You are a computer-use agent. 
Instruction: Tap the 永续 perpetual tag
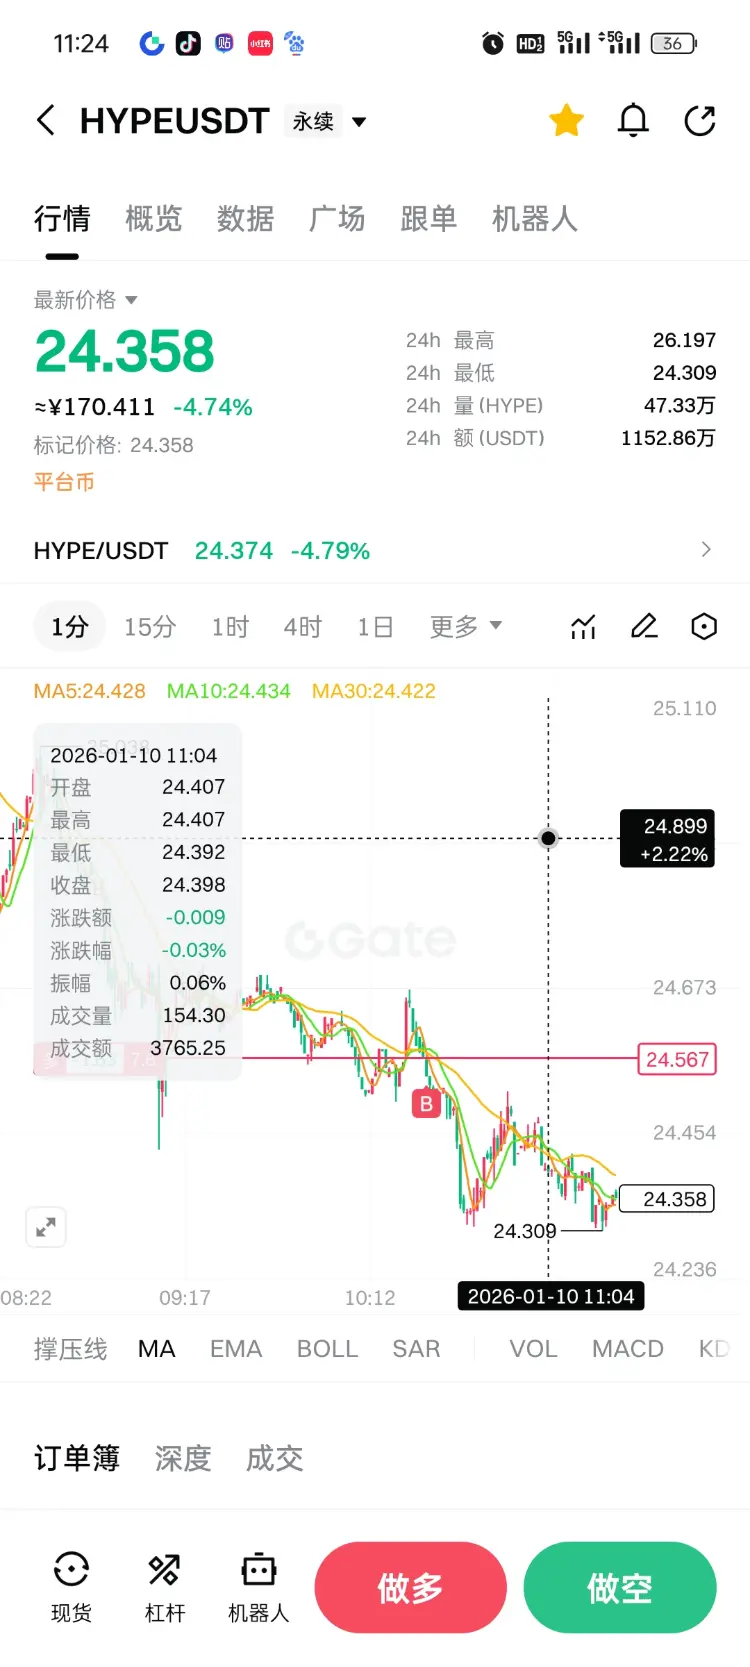click(x=313, y=121)
